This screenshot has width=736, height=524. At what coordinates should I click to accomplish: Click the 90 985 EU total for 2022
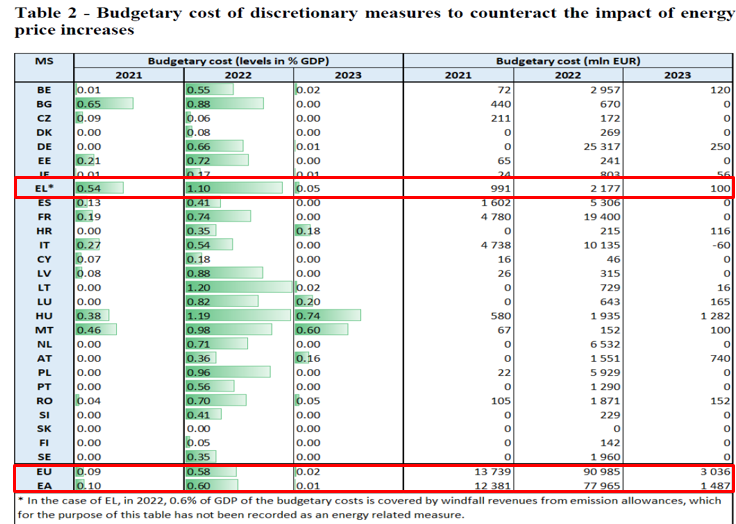point(596,471)
